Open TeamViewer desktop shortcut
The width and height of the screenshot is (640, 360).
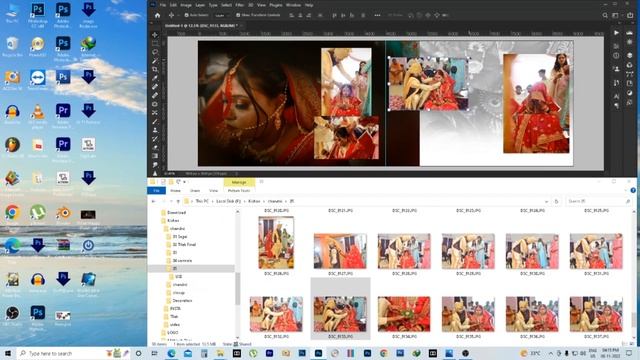pyautogui.click(x=38, y=80)
